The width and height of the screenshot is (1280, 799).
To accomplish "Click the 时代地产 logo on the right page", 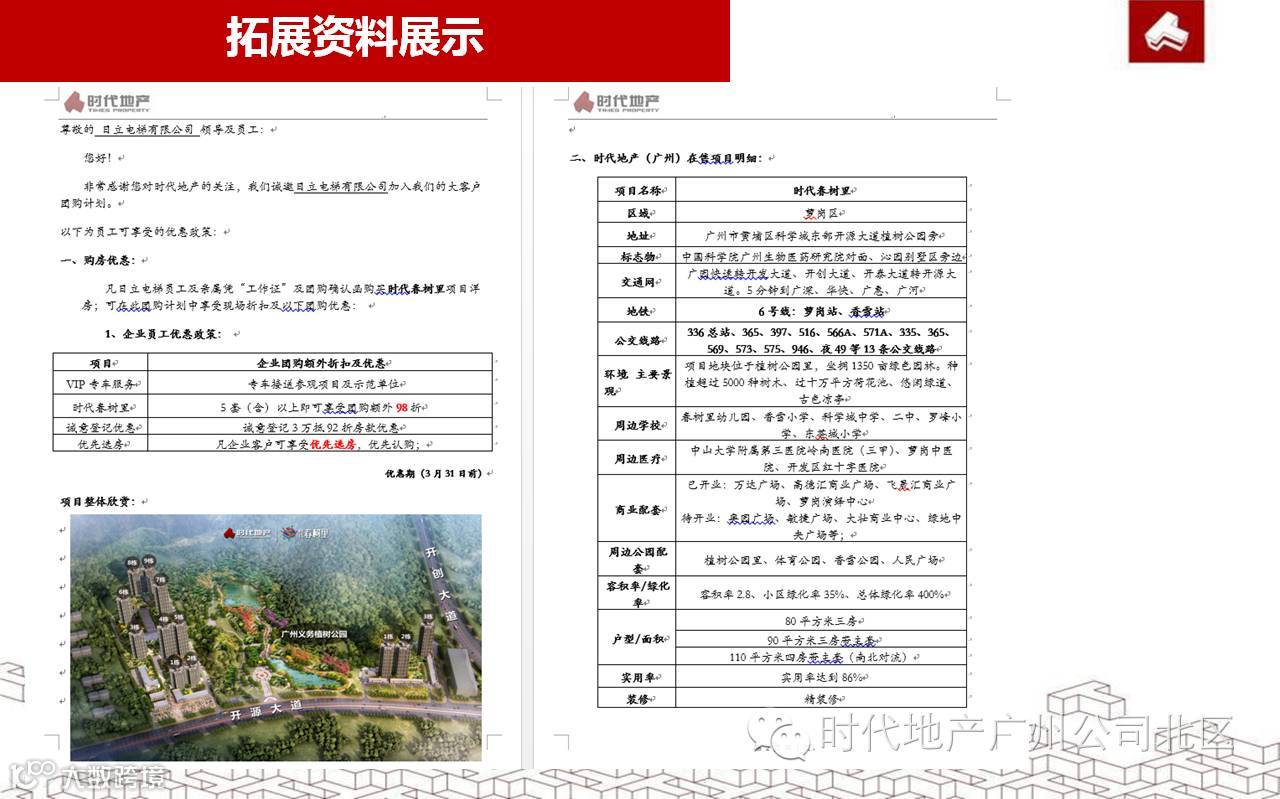I will (617, 102).
